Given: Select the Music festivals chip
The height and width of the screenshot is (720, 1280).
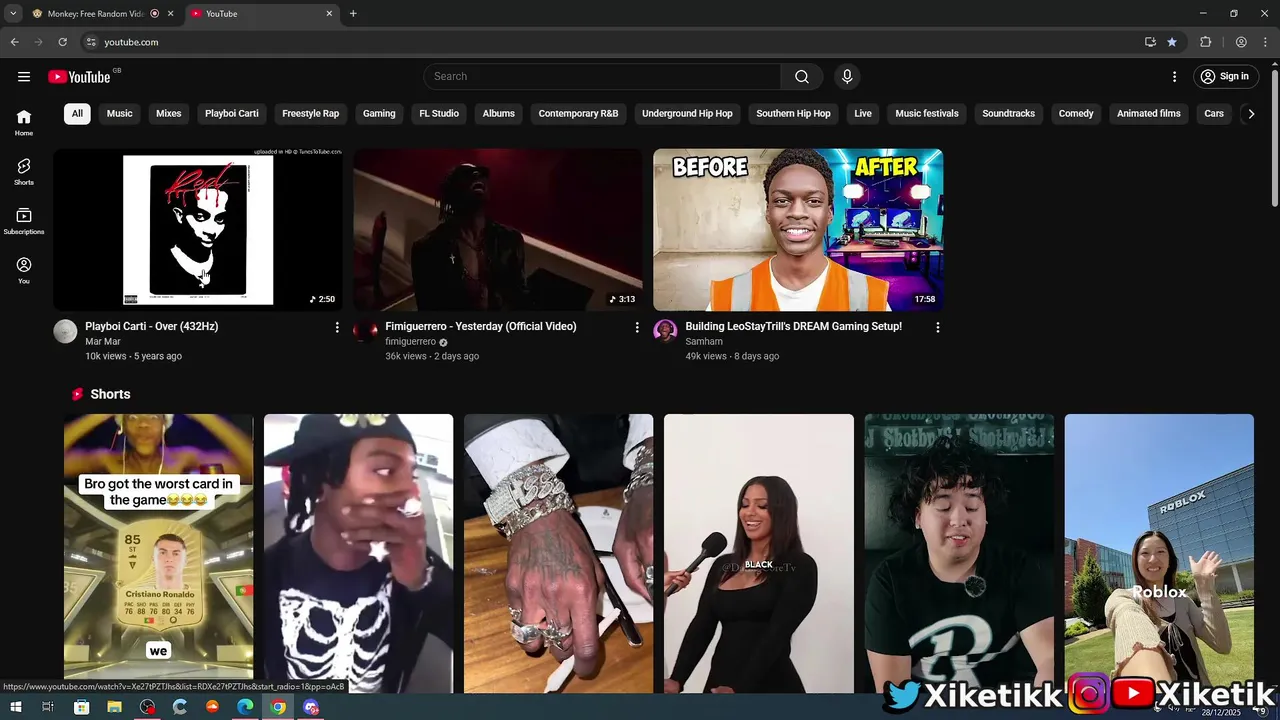Looking at the screenshot, I should [x=927, y=114].
